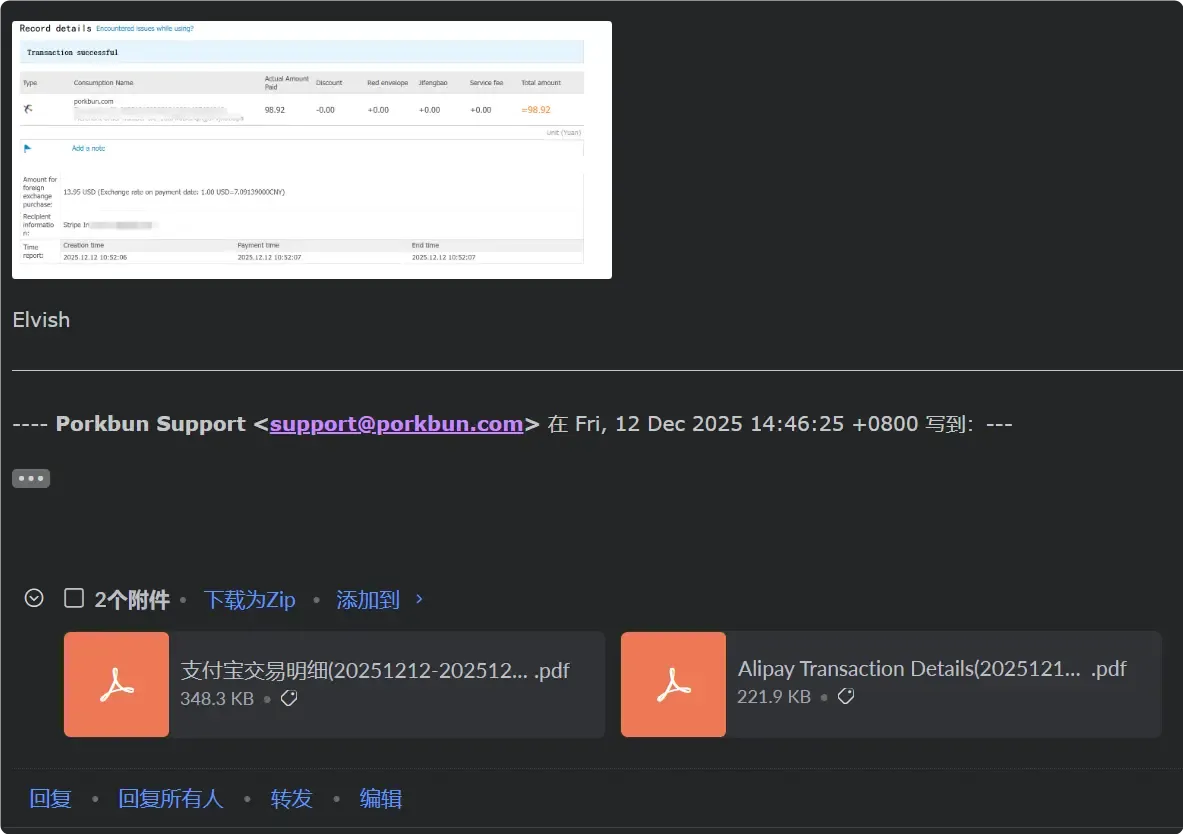Click the 2个附件 attachments count label
Image resolution: width=1183 pixels, height=834 pixels.
click(131, 600)
